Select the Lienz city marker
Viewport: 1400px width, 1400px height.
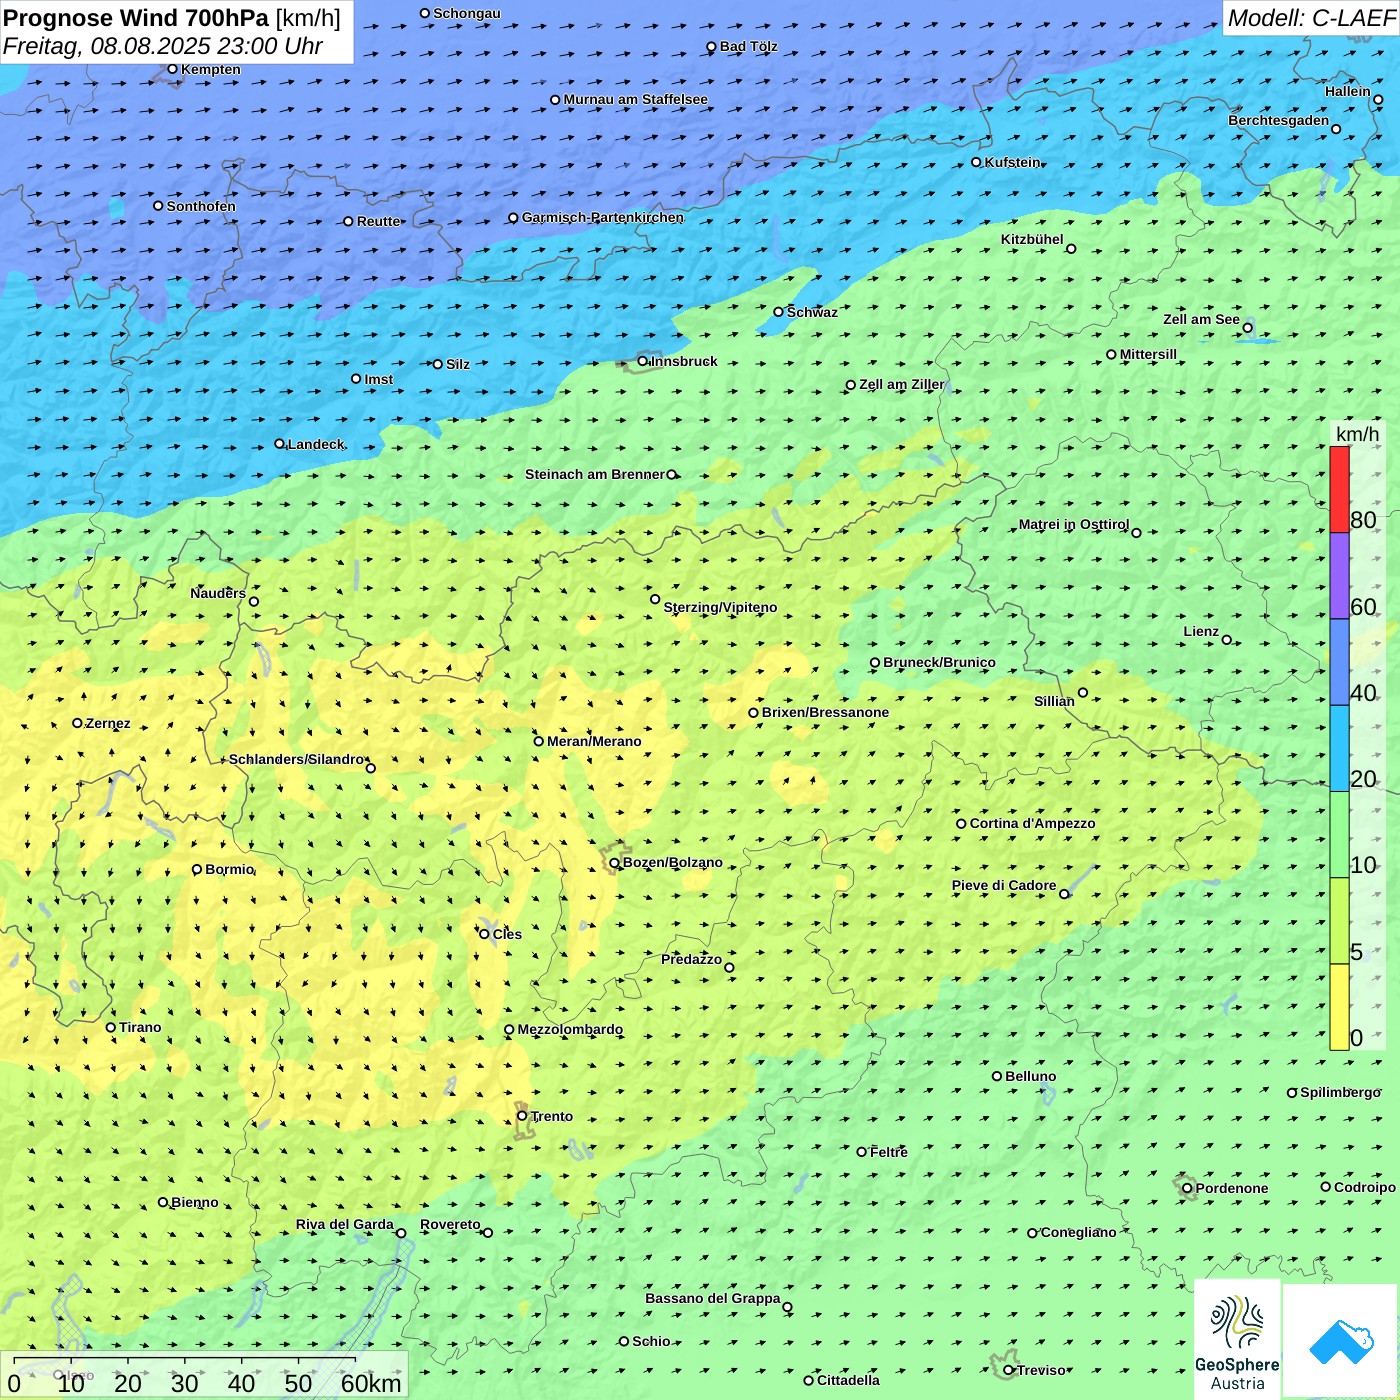click(x=1227, y=640)
